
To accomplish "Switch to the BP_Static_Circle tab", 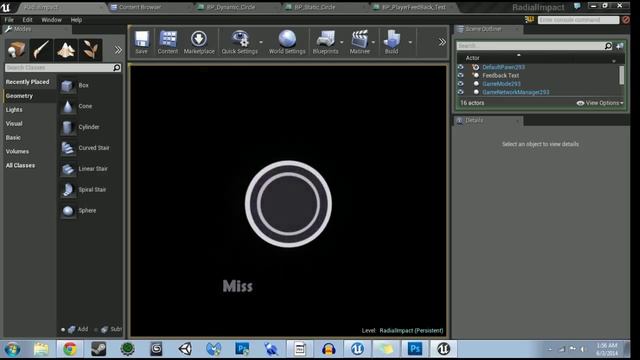I will [x=315, y=7].
